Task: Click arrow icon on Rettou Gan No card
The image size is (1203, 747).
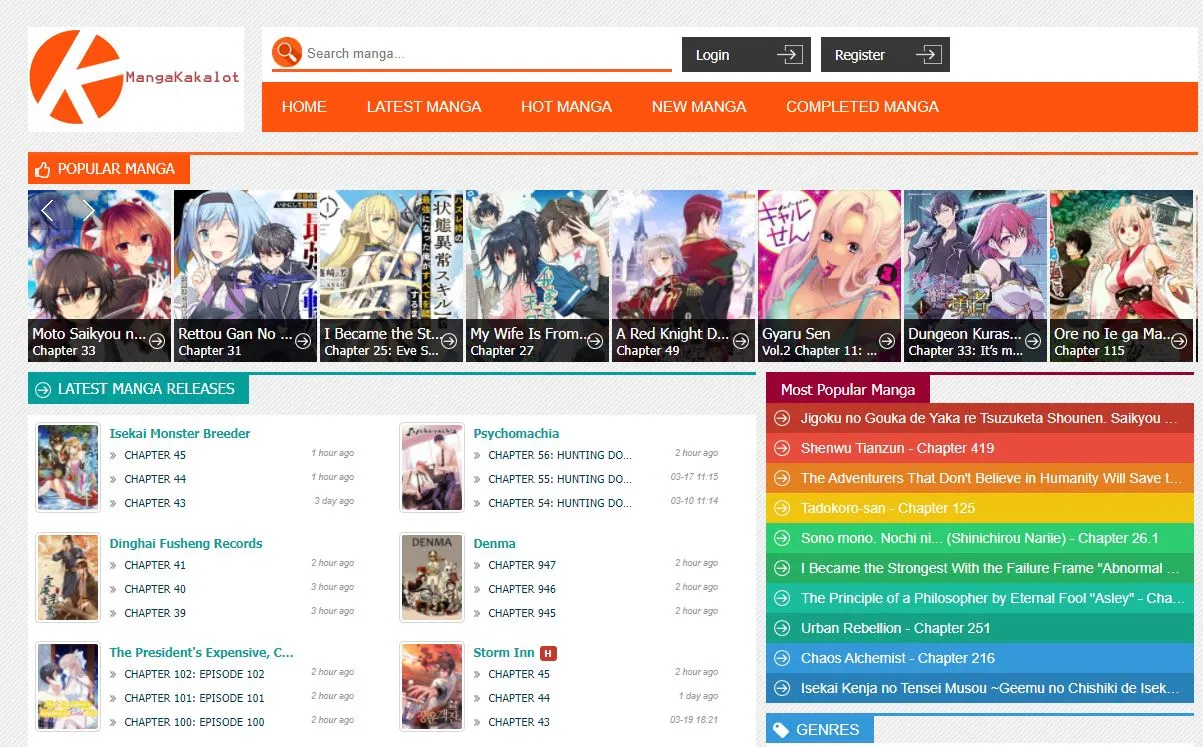Action: pos(303,341)
